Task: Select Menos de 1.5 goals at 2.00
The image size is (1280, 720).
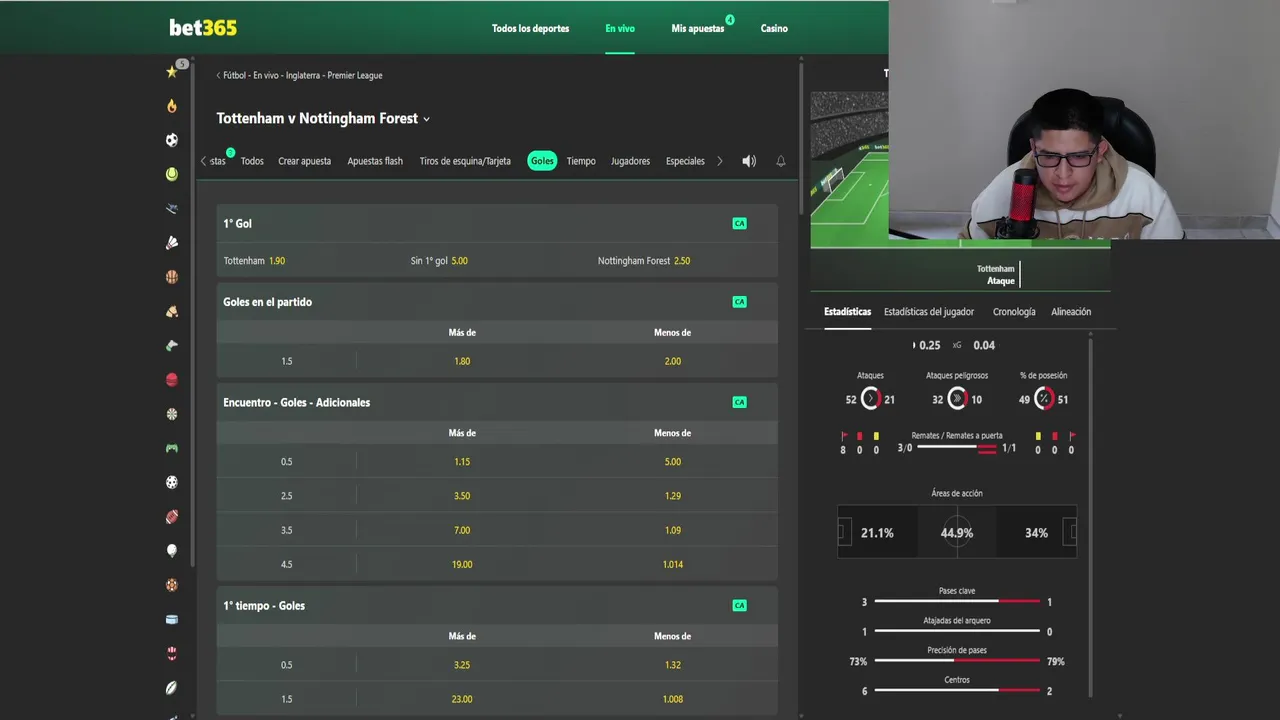Action: tap(673, 361)
